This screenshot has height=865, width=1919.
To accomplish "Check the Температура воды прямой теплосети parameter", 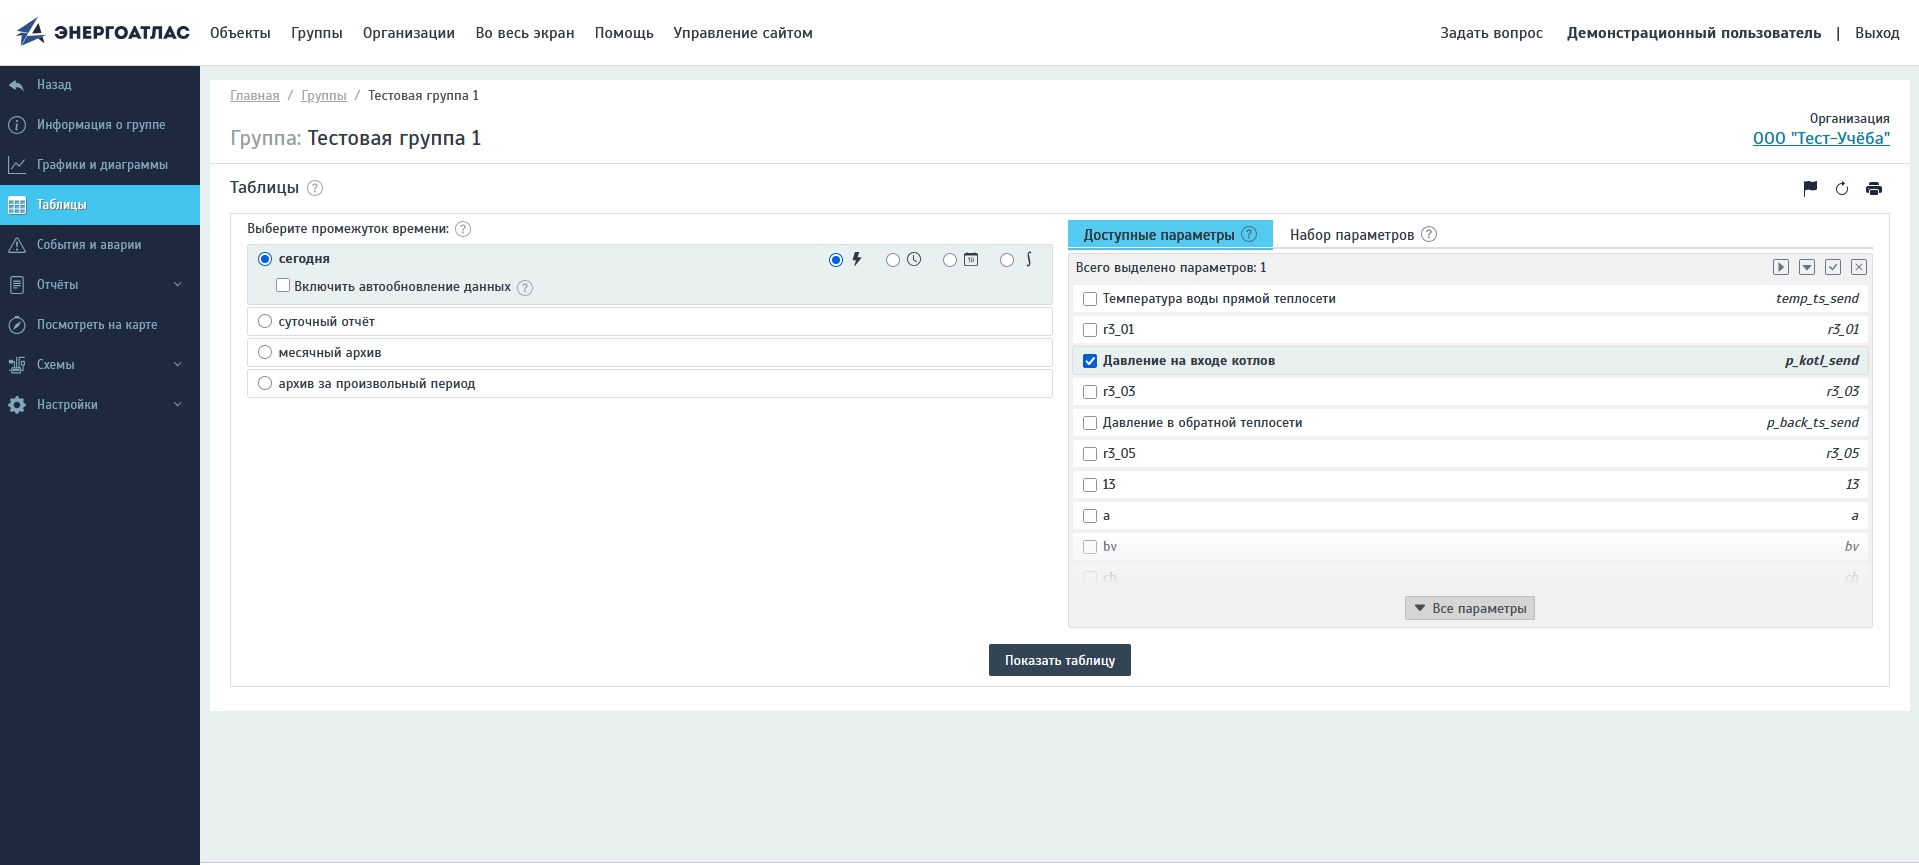I will coord(1090,299).
